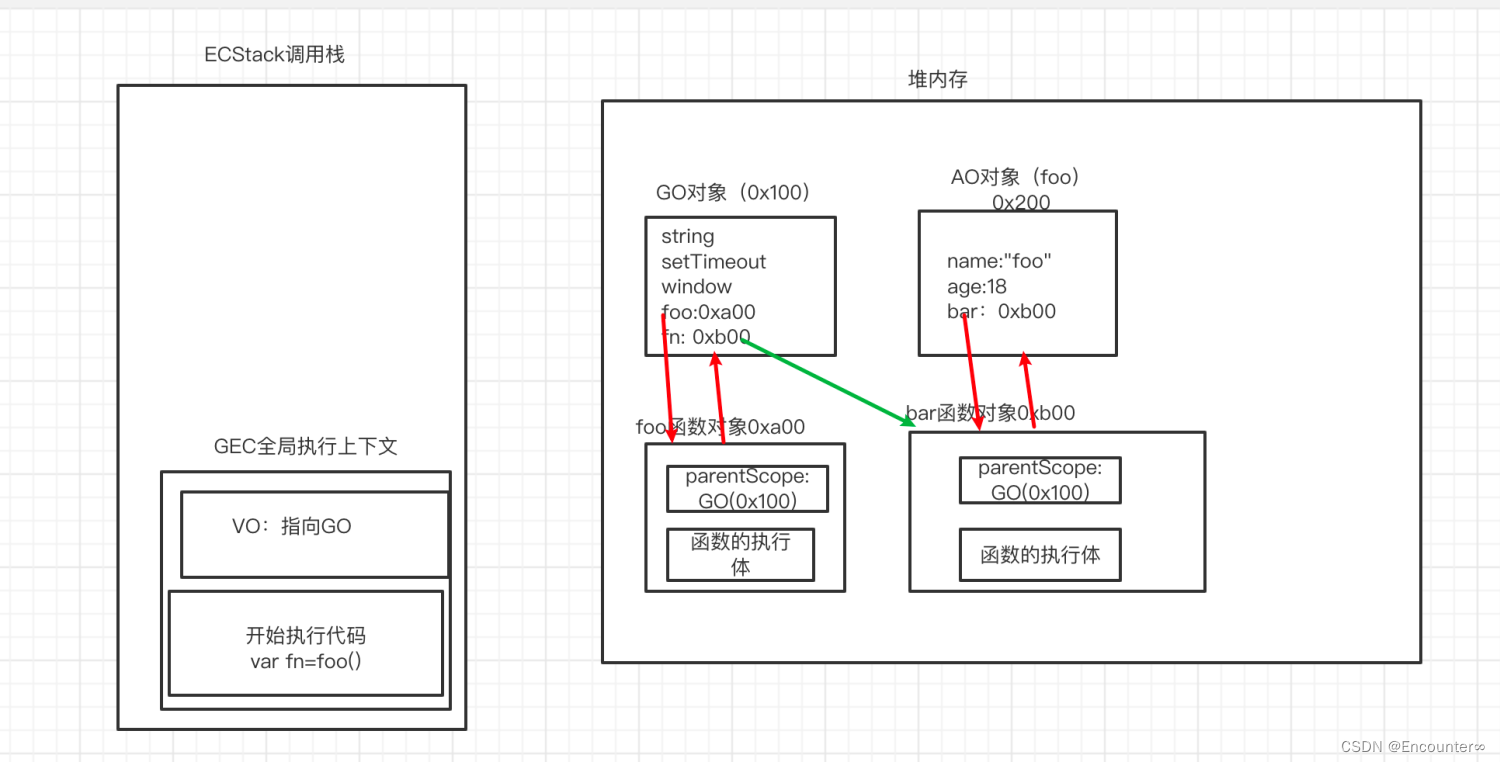Select the 'GO对象（0x100）' label

pos(732,192)
